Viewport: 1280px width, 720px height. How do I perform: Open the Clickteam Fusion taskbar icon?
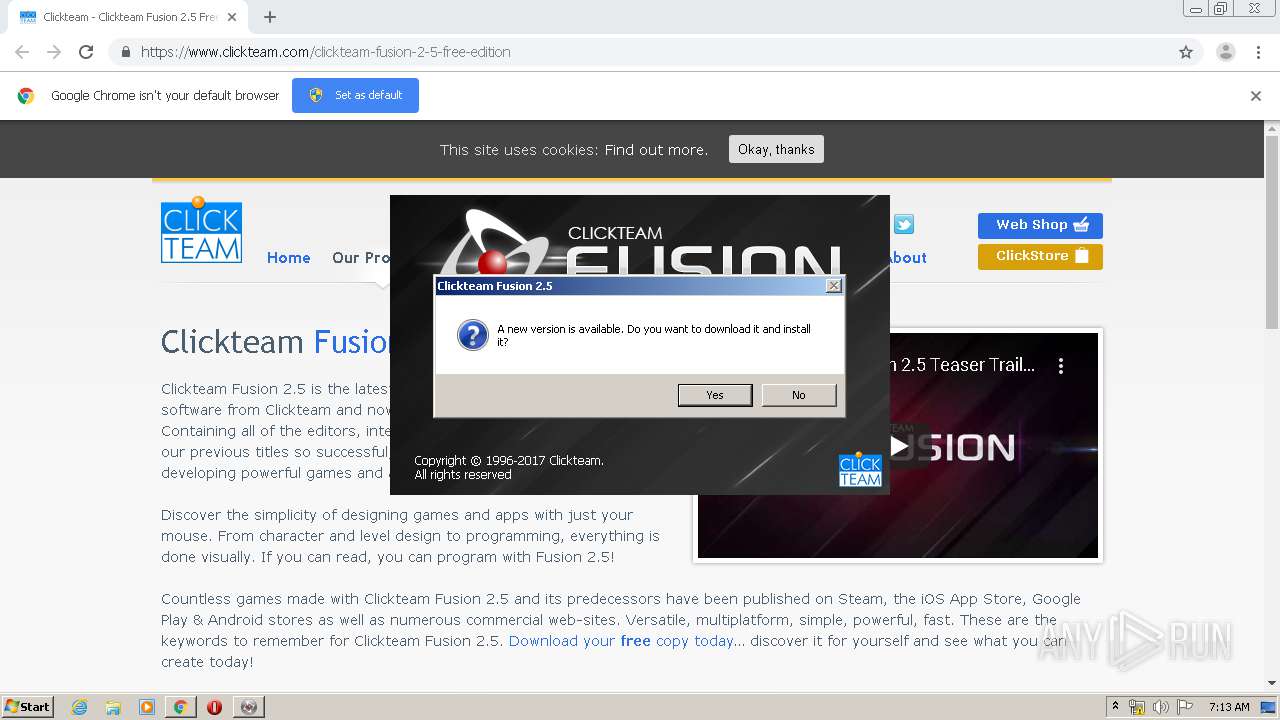point(248,707)
